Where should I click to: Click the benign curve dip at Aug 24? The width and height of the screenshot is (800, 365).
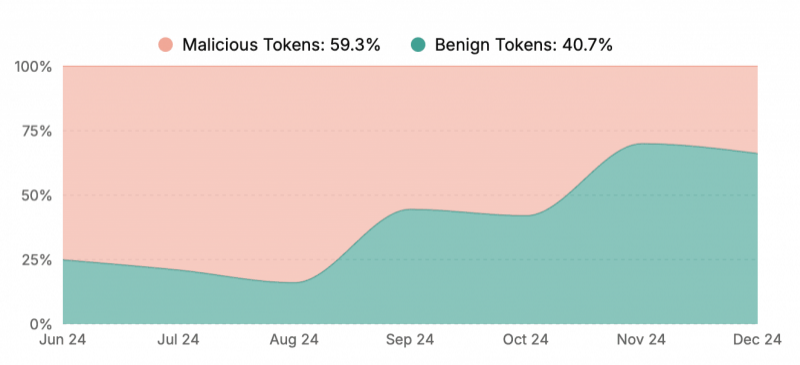coord(296,282)
